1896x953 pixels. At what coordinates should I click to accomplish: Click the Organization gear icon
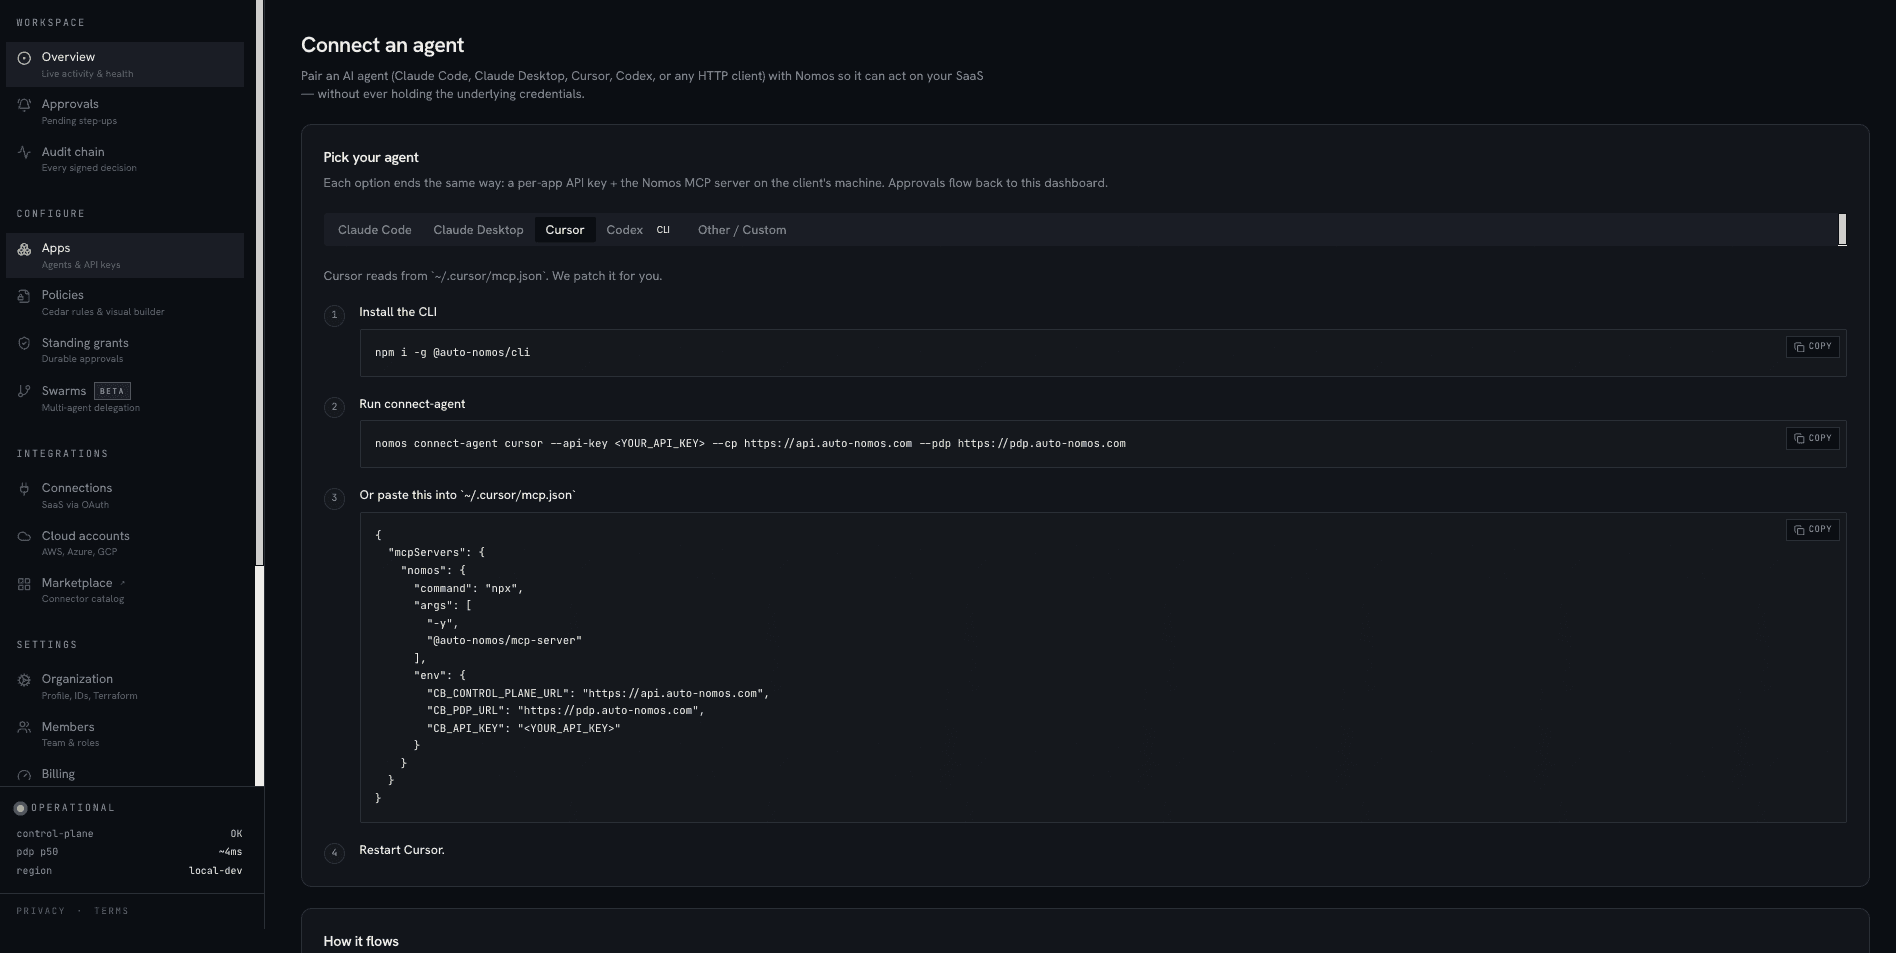coord(24,680)
